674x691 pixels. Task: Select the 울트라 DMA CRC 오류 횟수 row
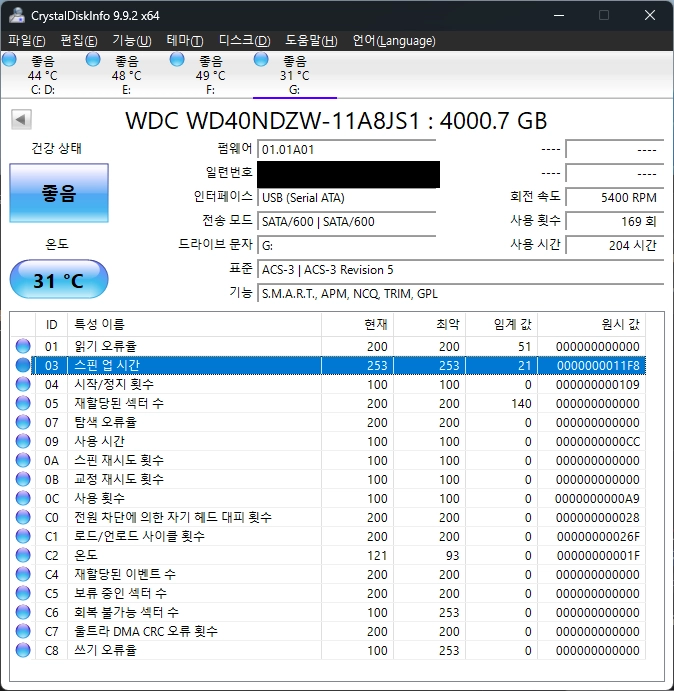[329, 631]
